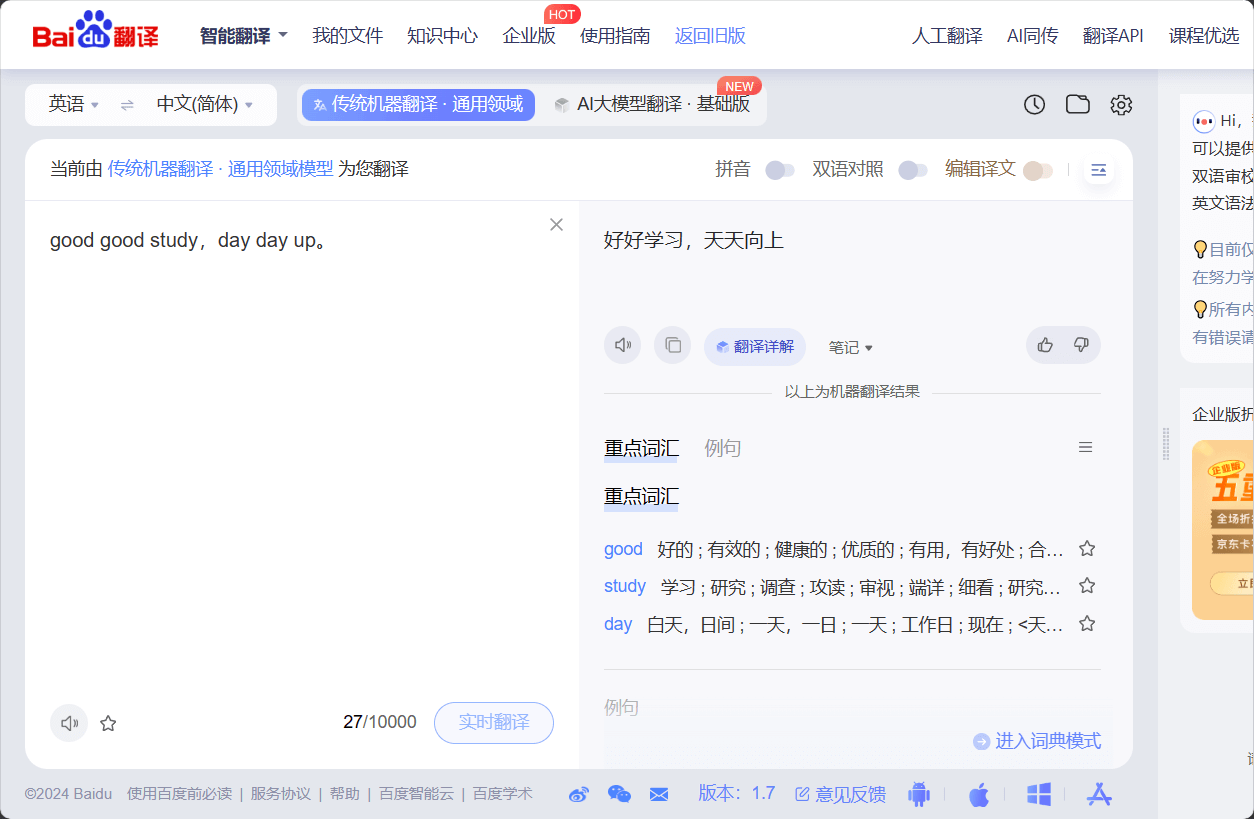This screenshot has width=1254, height=819.
Task: Copy the translation result
Action: click(x=673, y=346)
